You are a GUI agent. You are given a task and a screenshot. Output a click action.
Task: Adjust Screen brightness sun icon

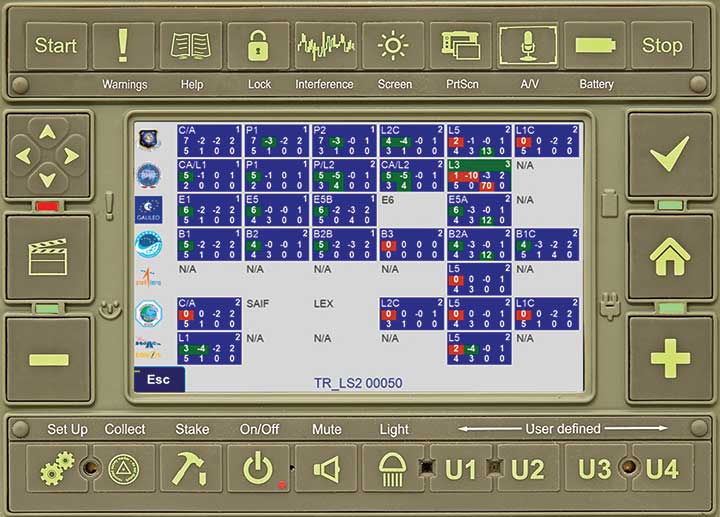click(393, 46)
